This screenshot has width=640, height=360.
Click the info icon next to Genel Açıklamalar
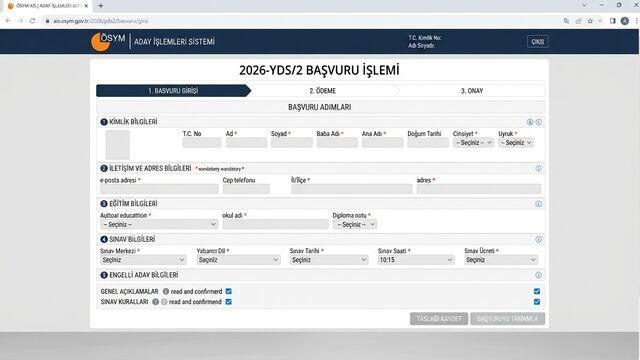166,291
